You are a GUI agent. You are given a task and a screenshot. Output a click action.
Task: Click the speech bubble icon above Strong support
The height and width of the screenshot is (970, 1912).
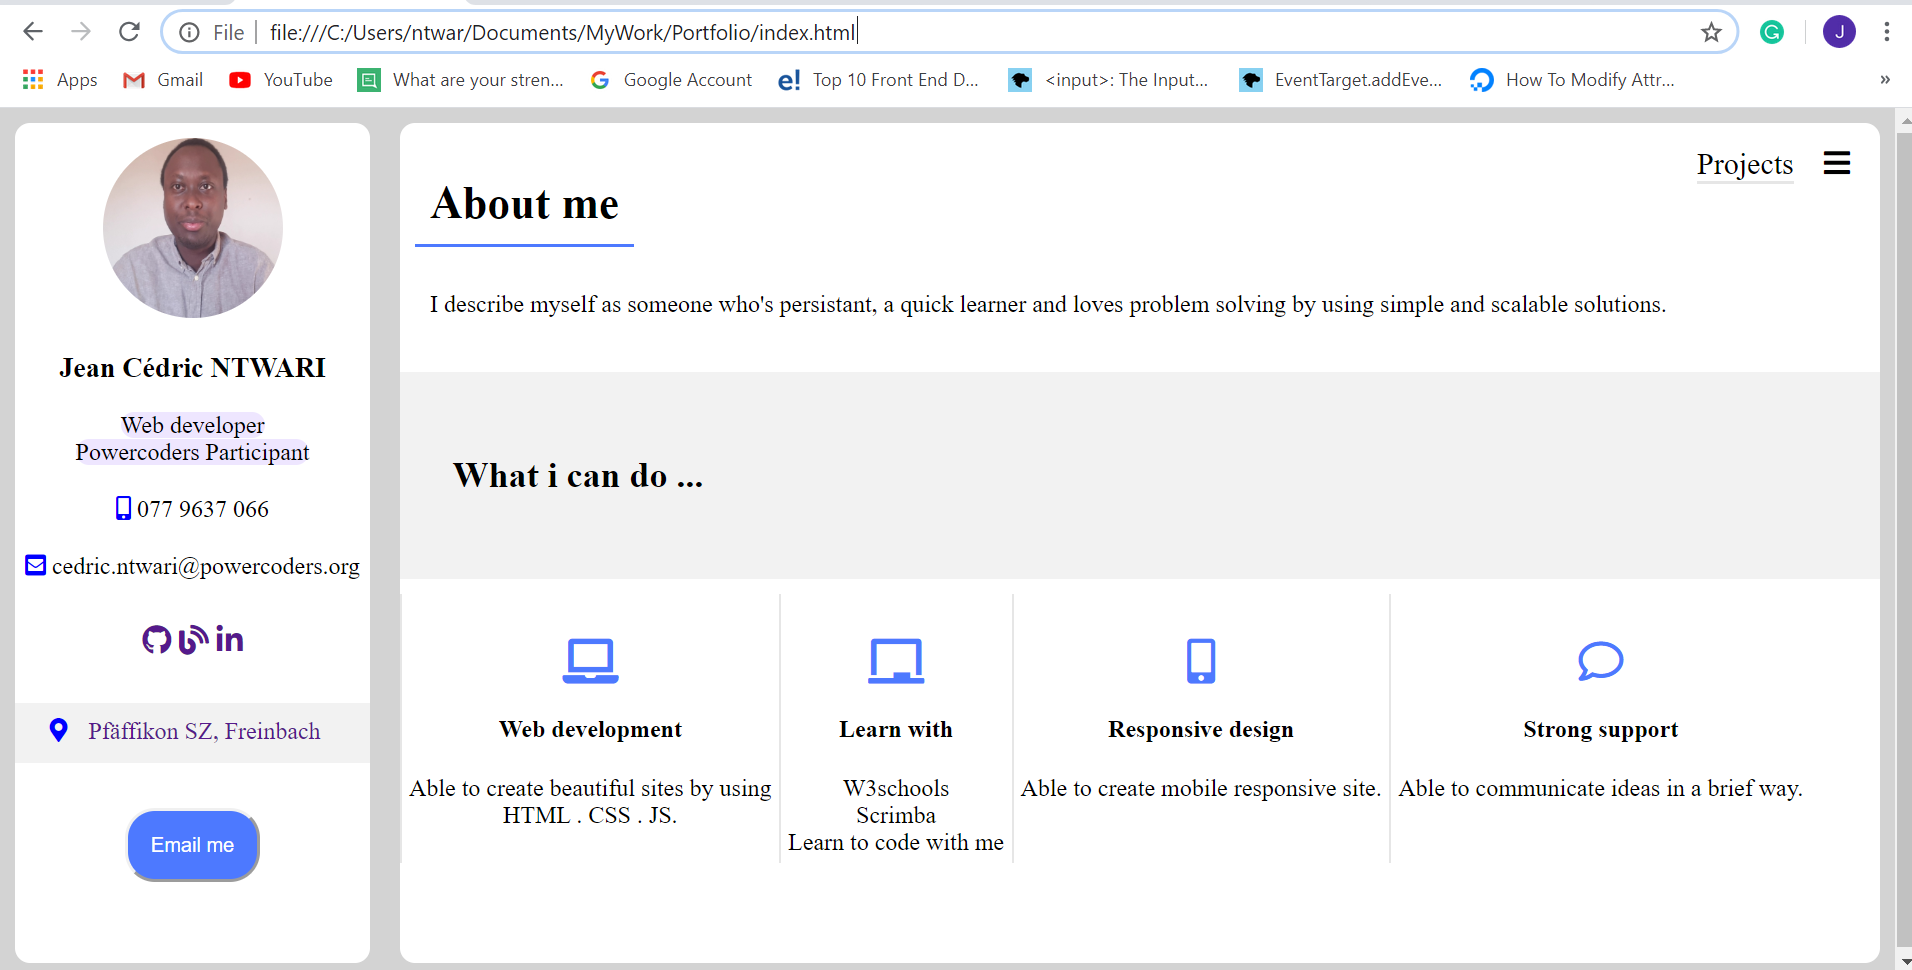point(1600,661)
